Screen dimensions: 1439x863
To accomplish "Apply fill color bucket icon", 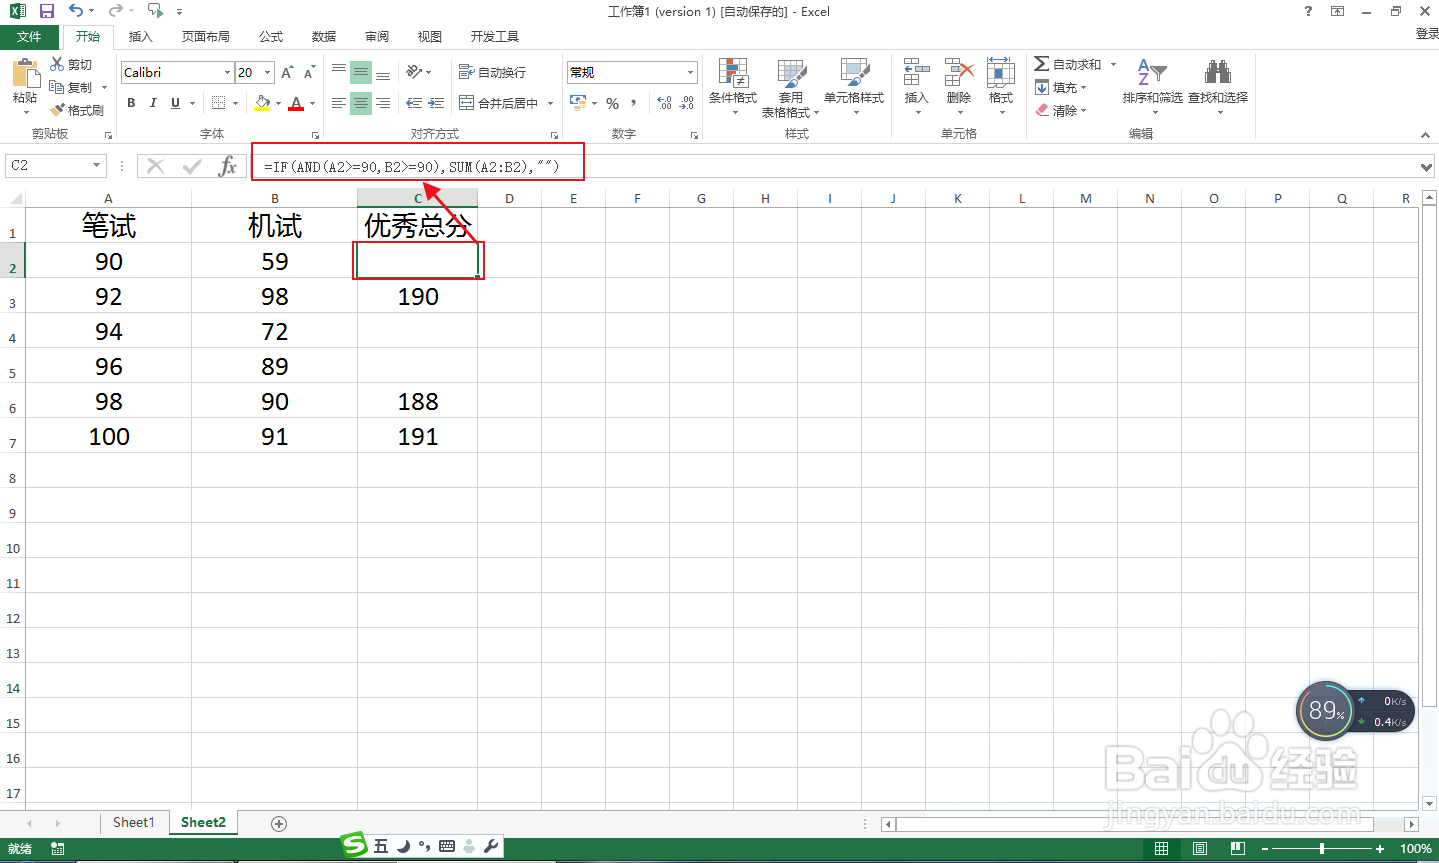I will pos(262,103).
